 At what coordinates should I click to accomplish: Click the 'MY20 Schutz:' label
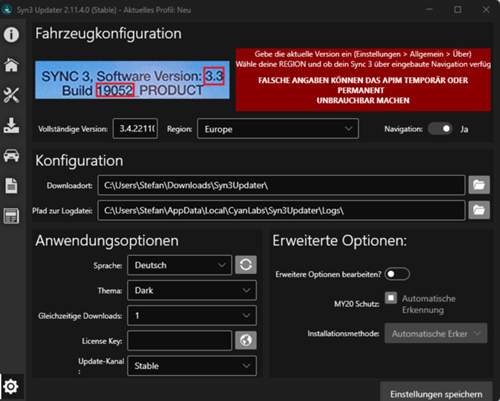(x=357, y=304)
